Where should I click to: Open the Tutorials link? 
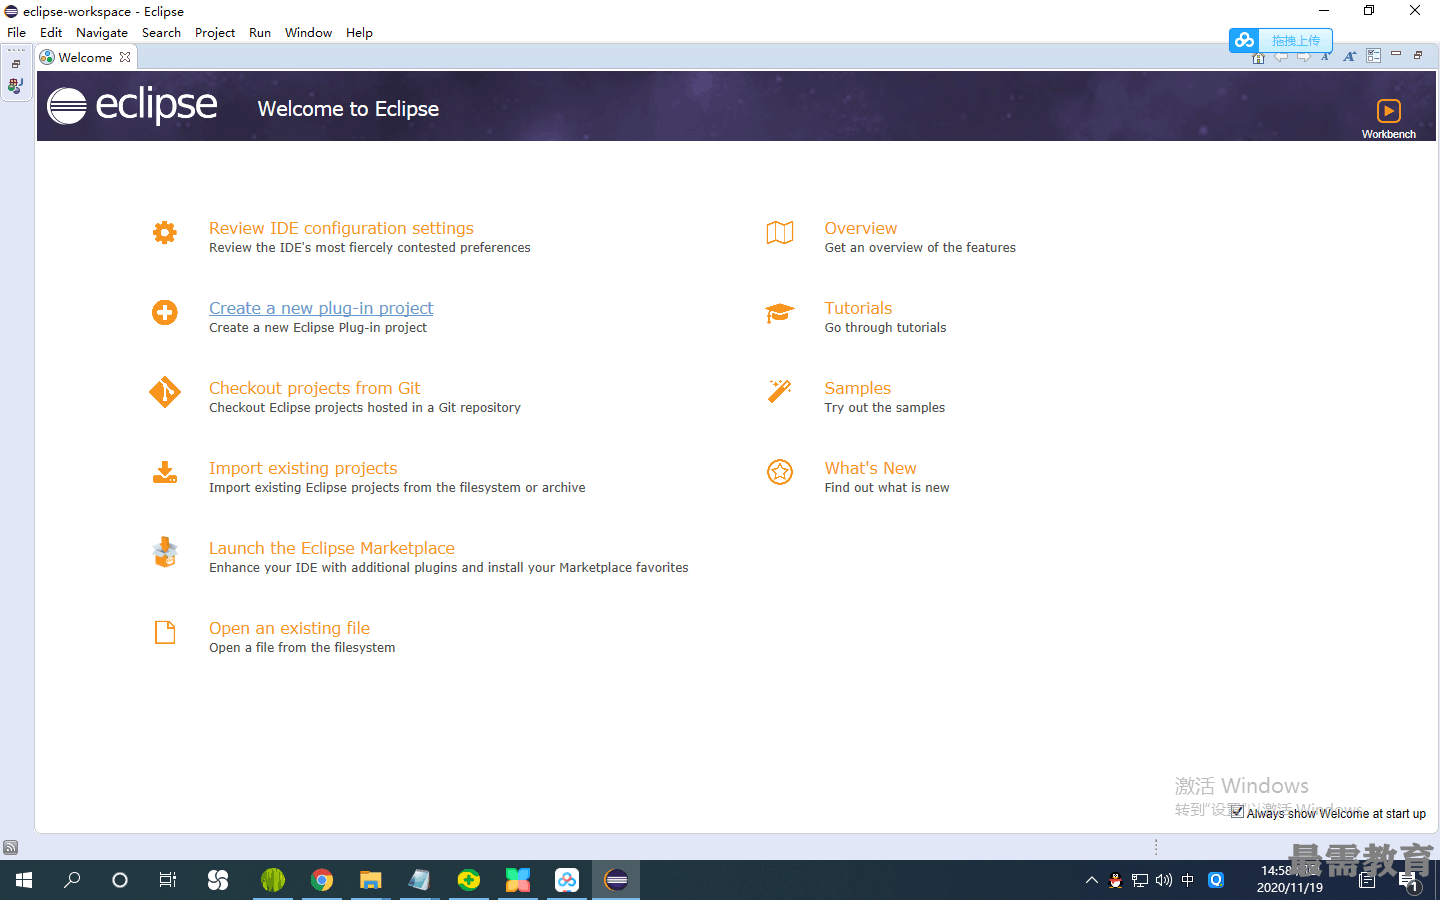coord(858,308)
